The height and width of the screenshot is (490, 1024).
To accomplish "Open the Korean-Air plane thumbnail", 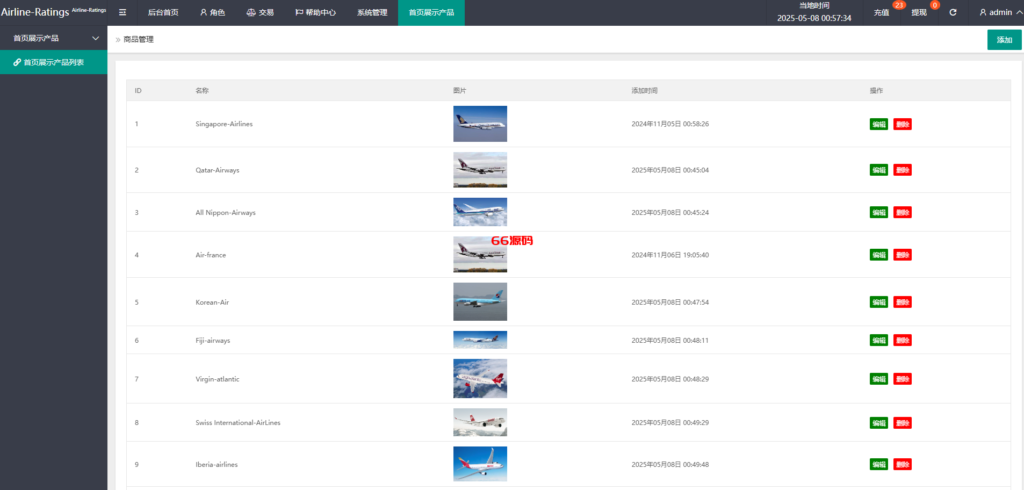I will point(480,302).
